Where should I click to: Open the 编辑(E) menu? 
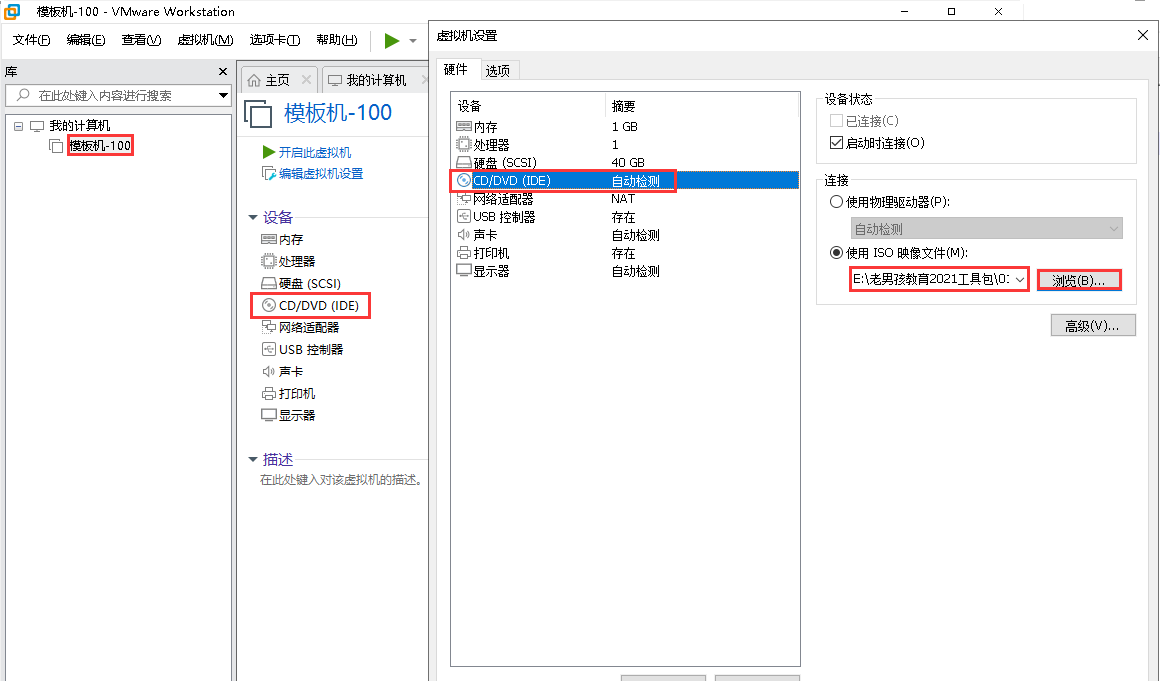(x=86, y=40)
